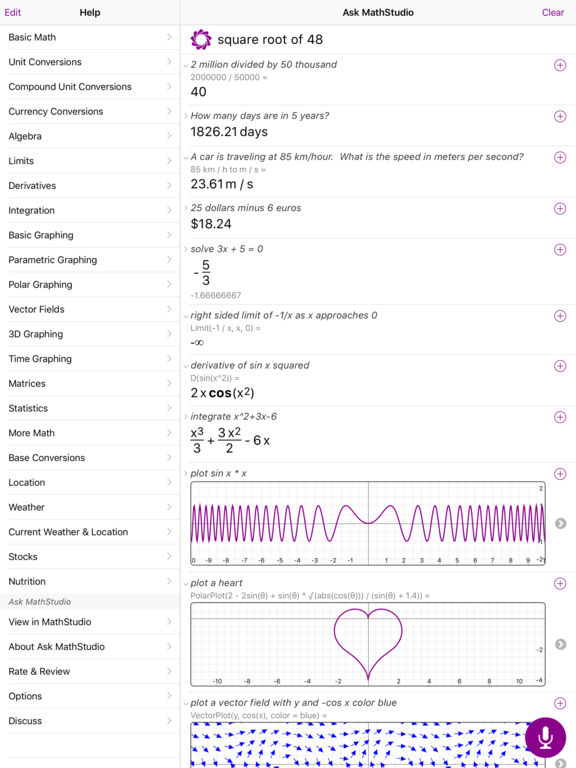Tap the plus icon for 'solve 3x + 5 = 0'
The height and width of the screenshot is (768, 576).
[x=560, y=249]
